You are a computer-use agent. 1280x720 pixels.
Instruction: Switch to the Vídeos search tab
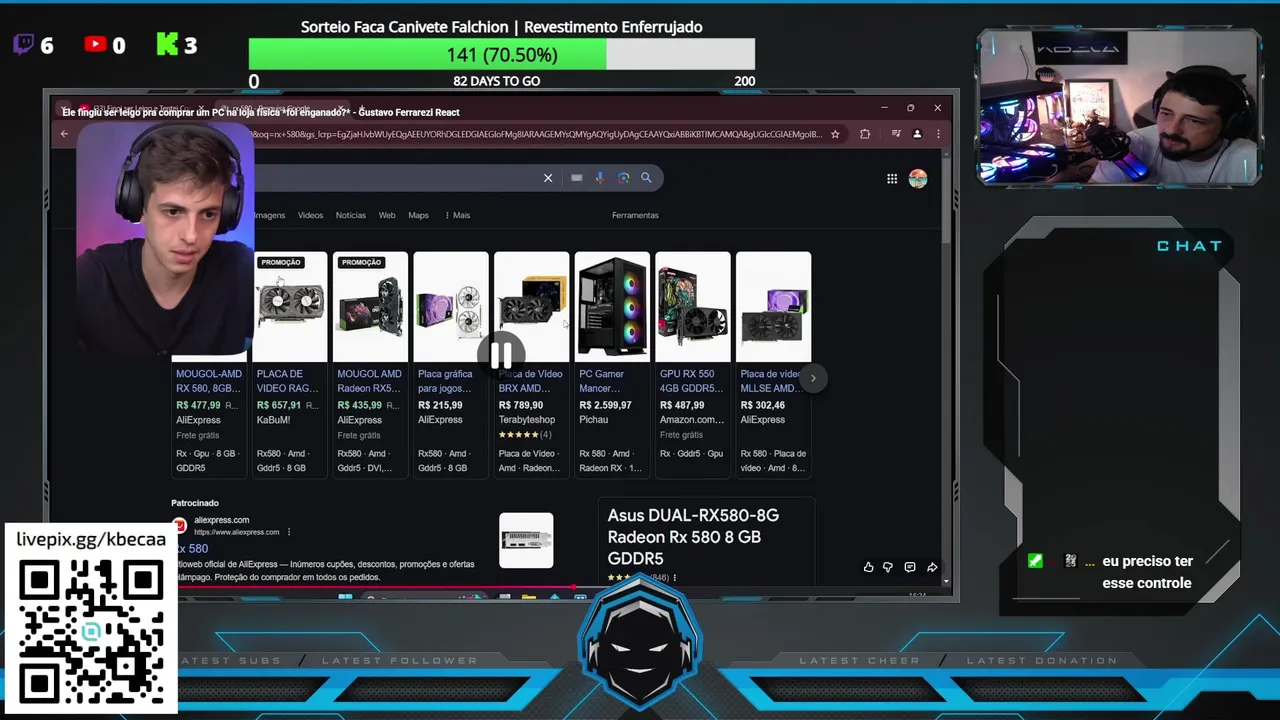pos(311,215)
